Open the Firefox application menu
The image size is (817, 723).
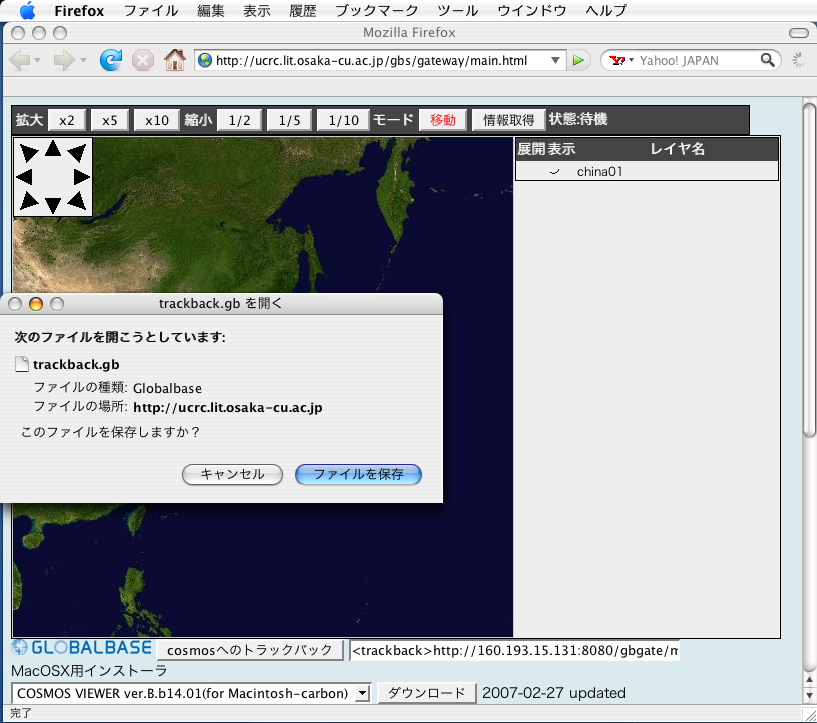coord(79,10)
